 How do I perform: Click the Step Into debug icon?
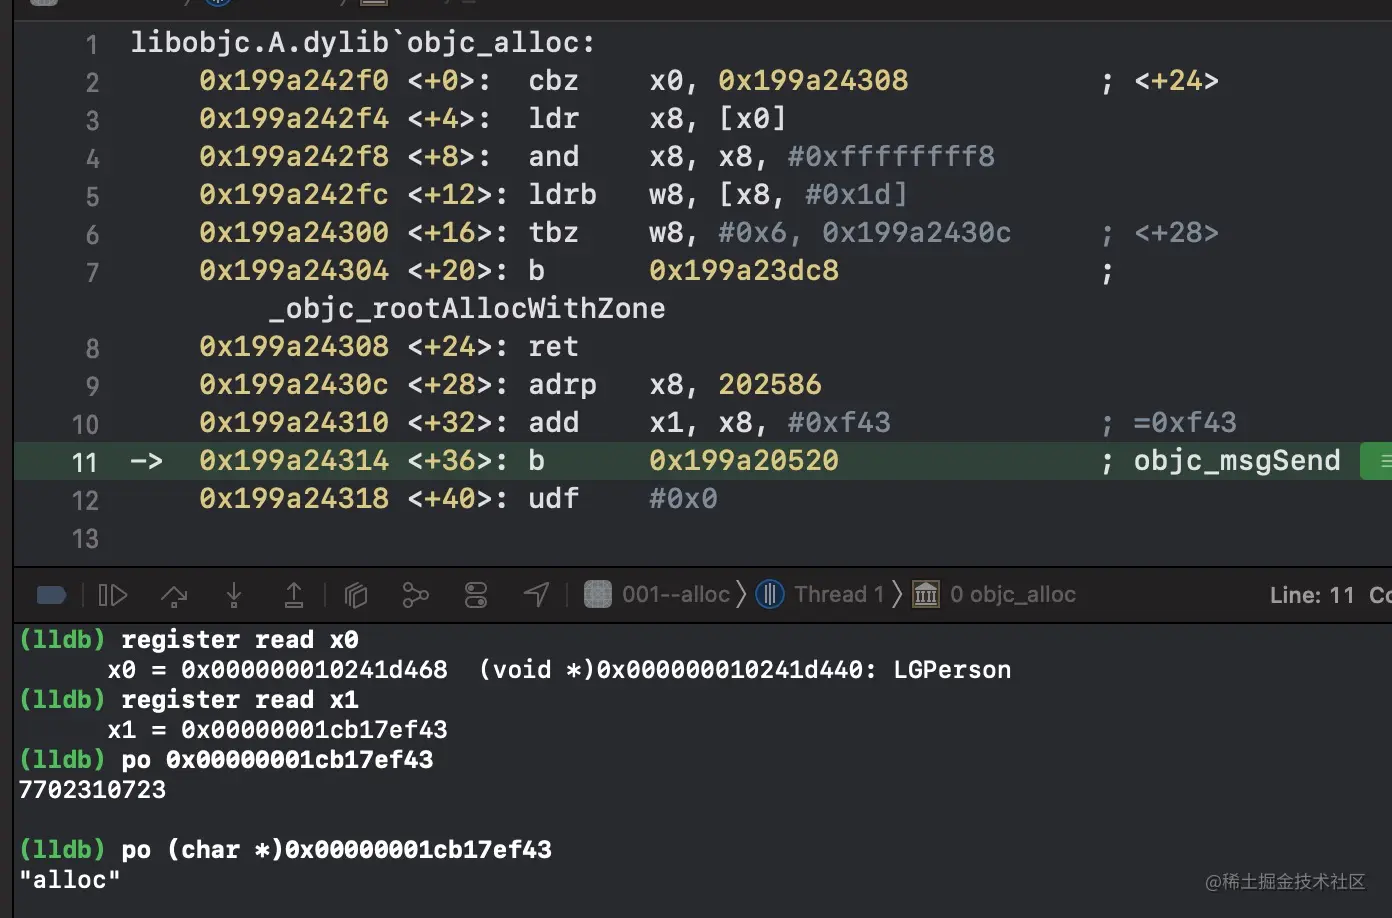[x=234, y=595]
